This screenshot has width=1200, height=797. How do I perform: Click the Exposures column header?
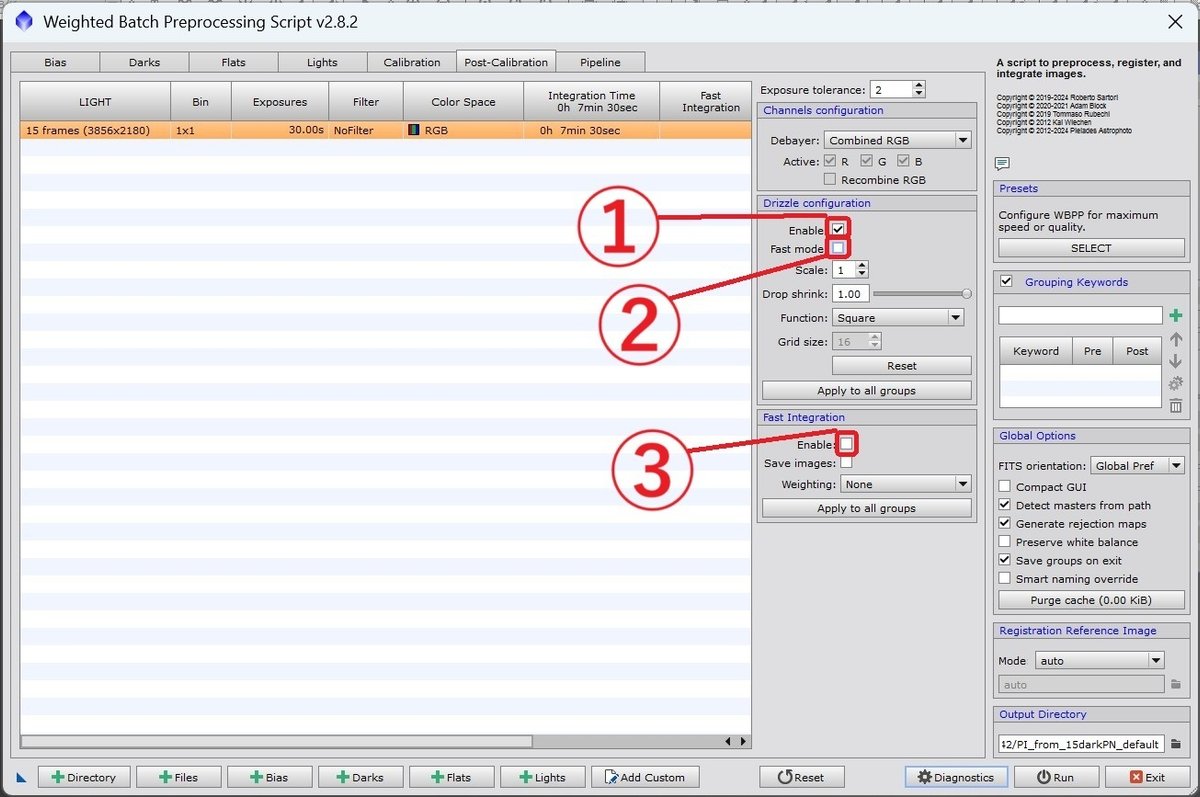[x=280, y=101]
